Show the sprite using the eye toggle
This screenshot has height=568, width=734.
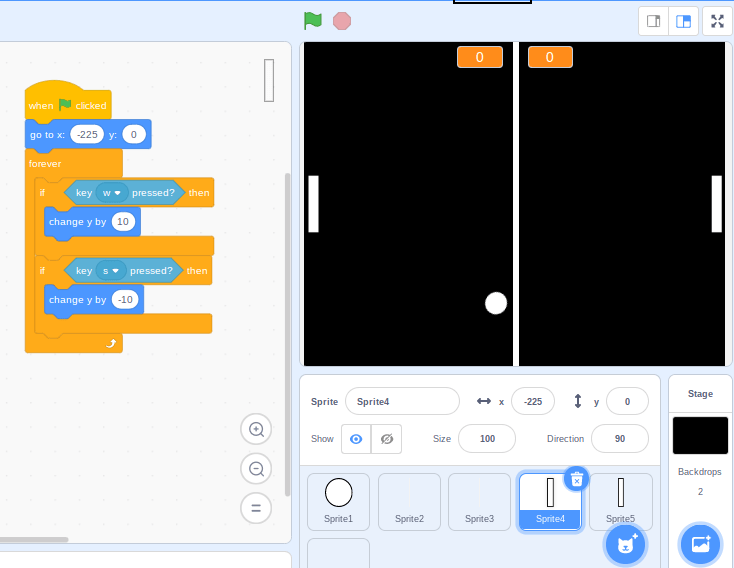(356, 439)
